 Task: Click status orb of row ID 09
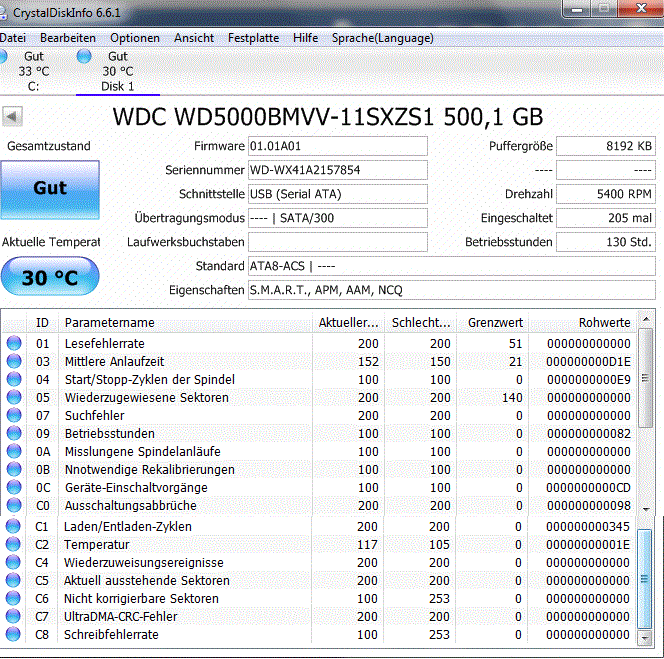tap(14, 433)
